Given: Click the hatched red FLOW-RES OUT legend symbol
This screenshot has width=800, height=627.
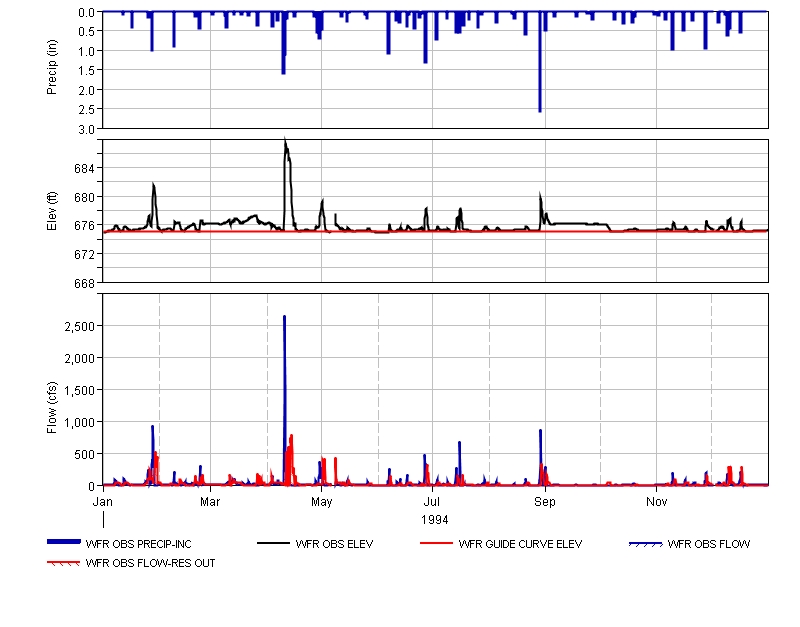Looking at the screenshot, I should pyautogui.click(x=64, y=563).
